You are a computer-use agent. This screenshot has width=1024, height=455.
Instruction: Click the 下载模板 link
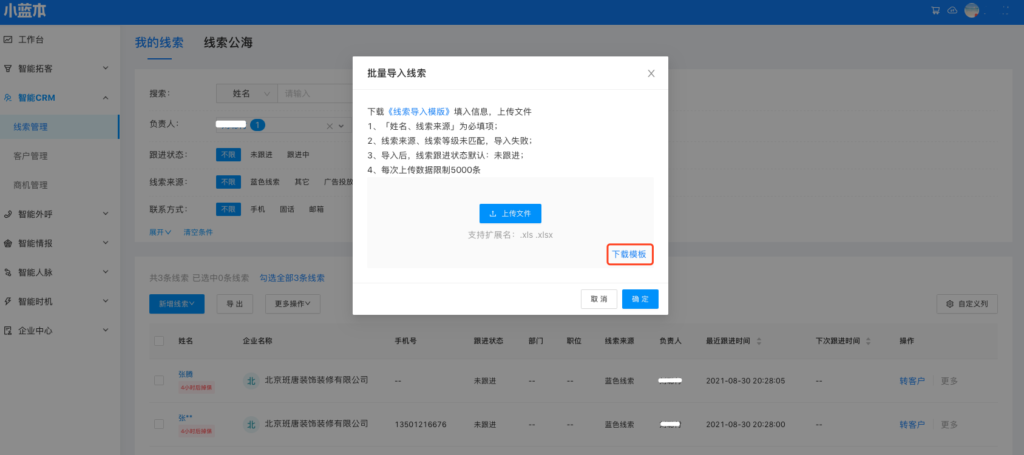point(630,255)
